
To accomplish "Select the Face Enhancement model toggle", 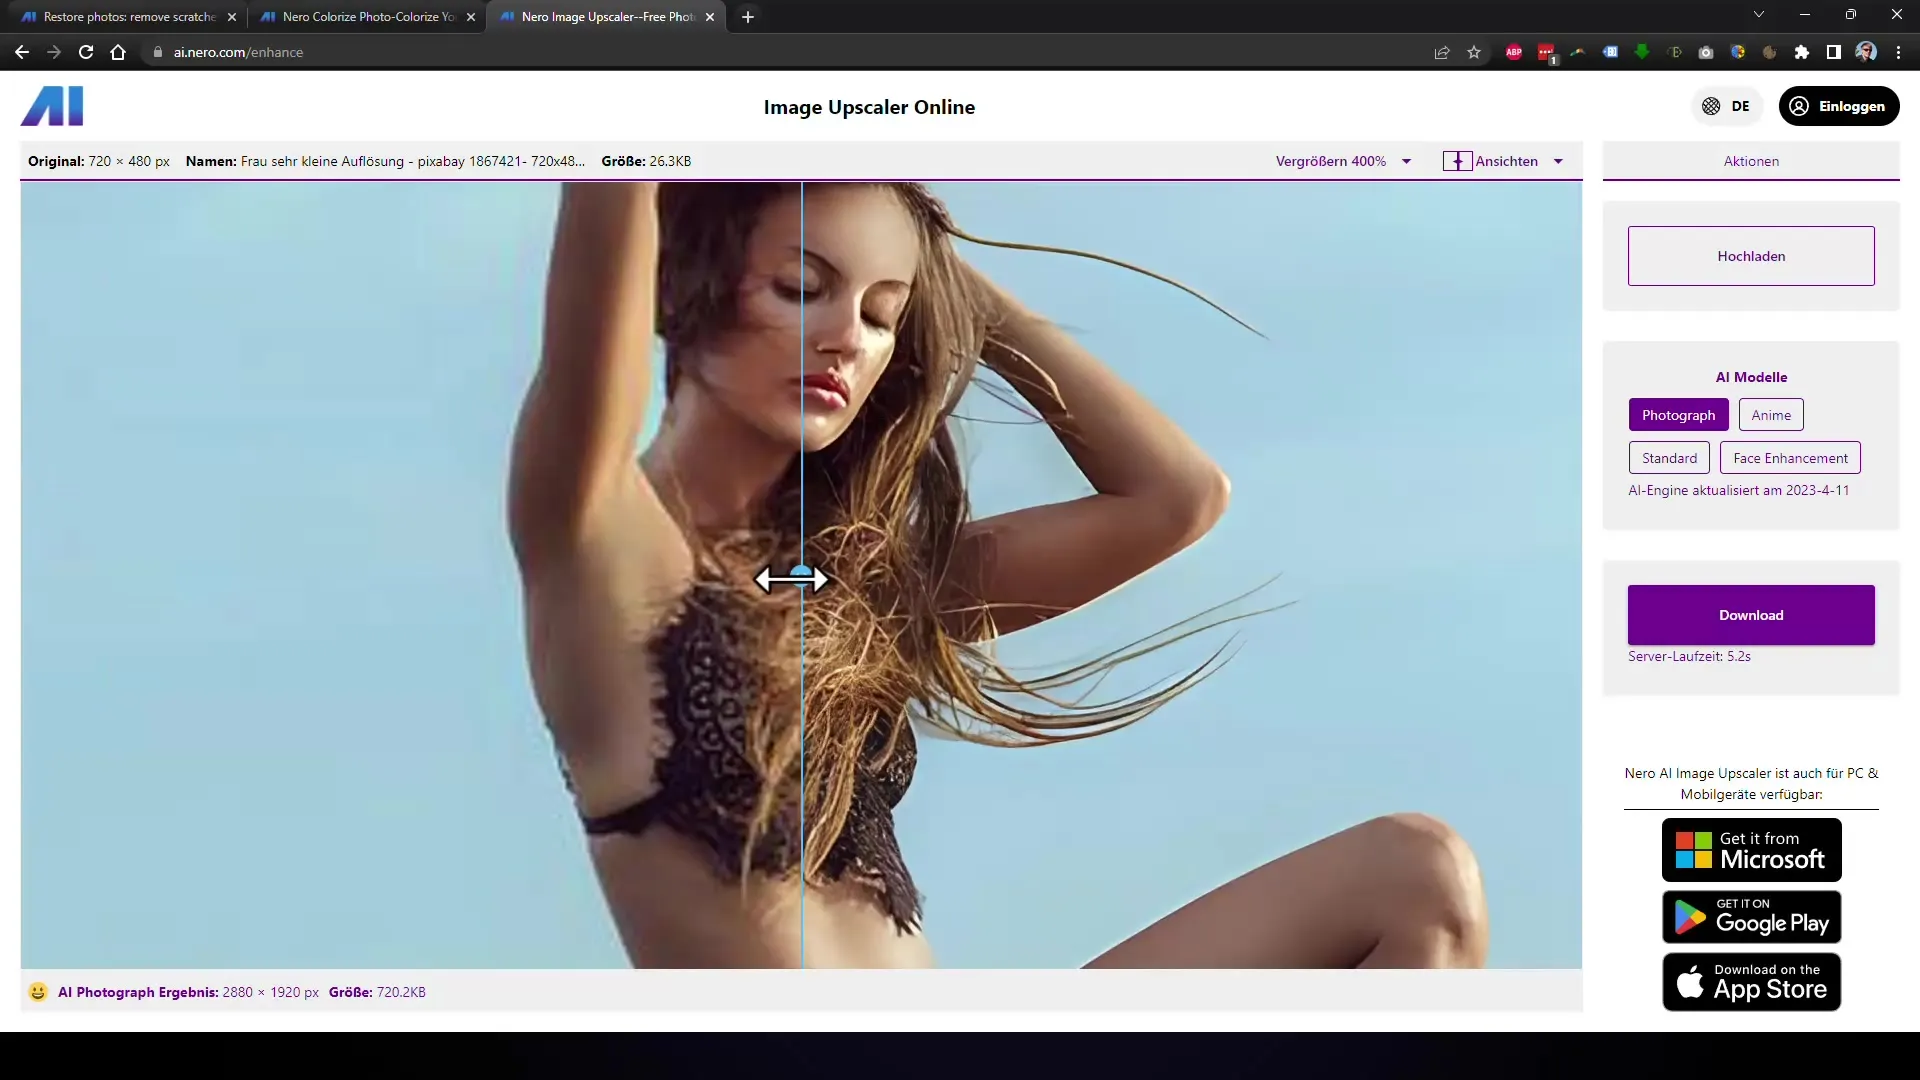I will (1789, 458).
